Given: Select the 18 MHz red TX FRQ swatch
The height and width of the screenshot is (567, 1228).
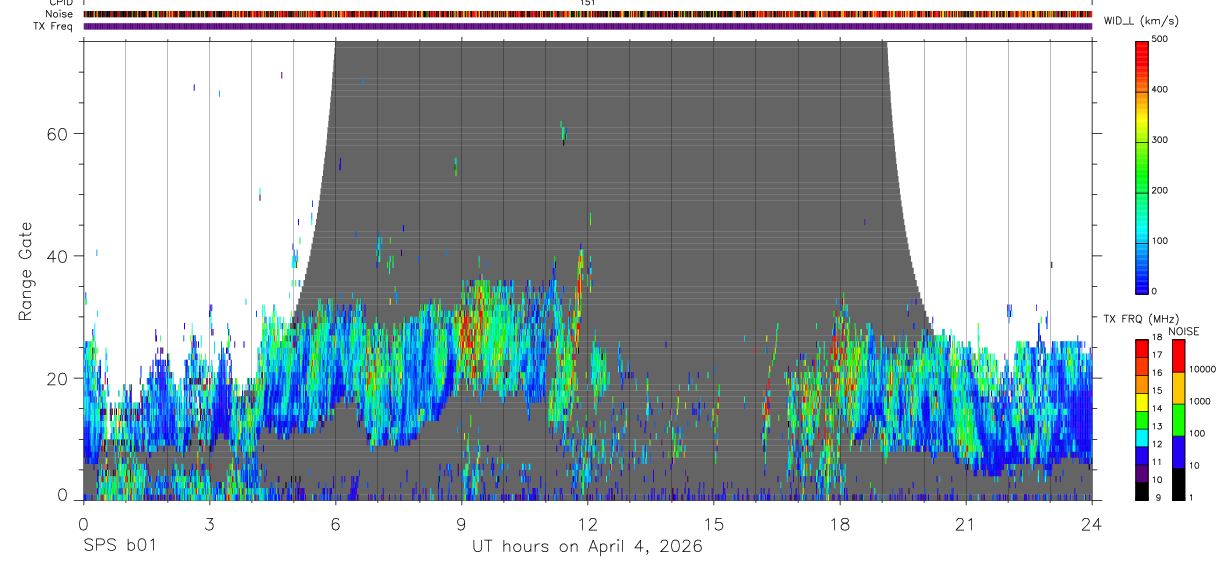Looking at the screenshot, I should 1142,347.
